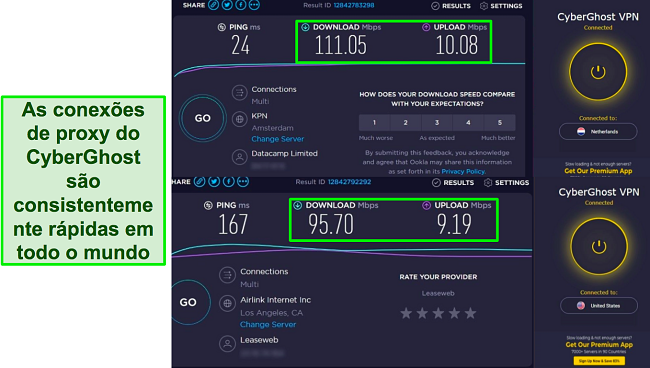Open Netherlands server location selector
This screenshot has height=368, width=650.
598,132
